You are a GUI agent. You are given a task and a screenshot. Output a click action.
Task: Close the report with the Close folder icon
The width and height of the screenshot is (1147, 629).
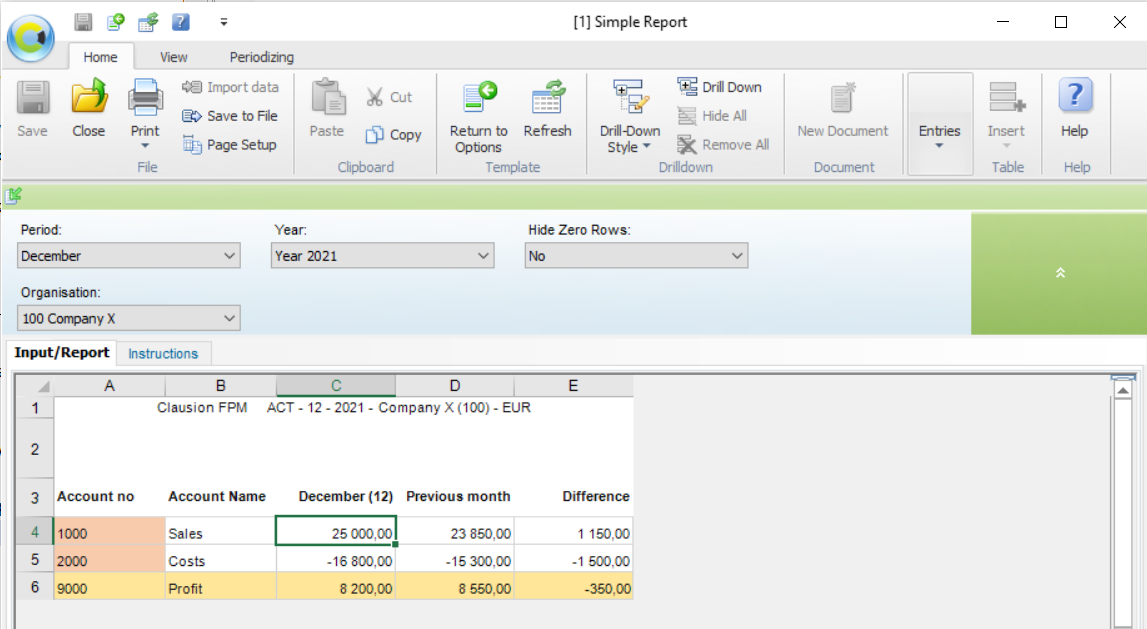point(89,109)
